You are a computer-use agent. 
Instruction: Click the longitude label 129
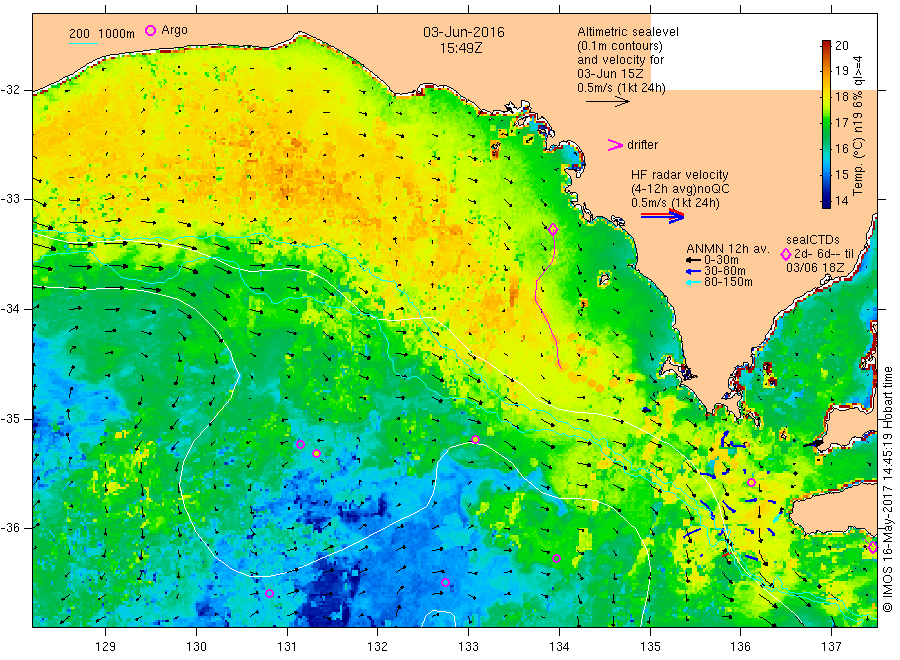tap(106, 647)
